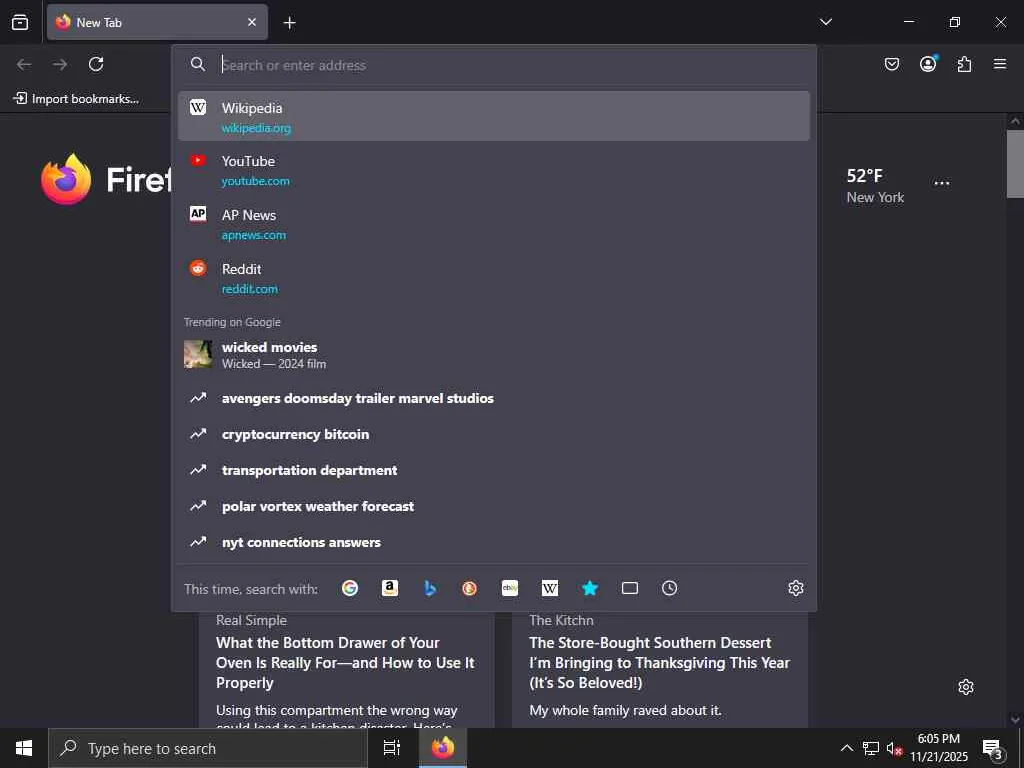
Task: Select the AP News suggestion row
Action: click(x=494, y=224)
